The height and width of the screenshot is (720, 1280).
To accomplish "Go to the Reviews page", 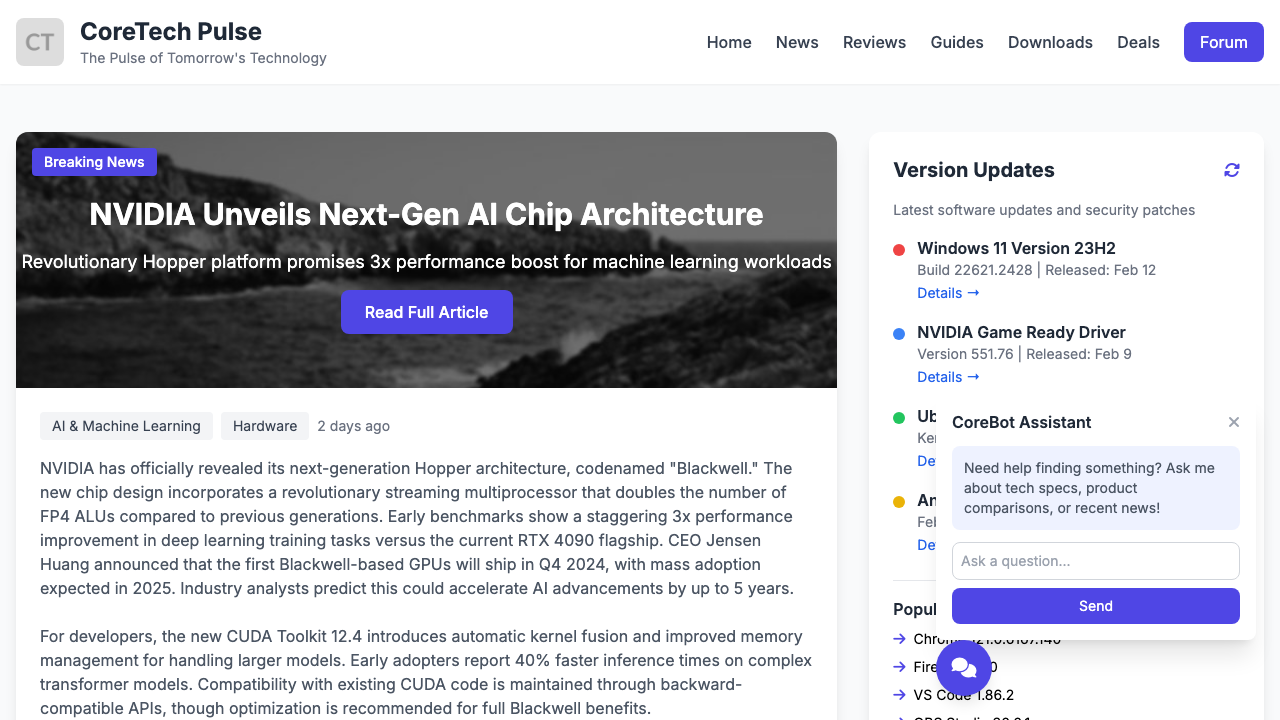I will (874, 42).
